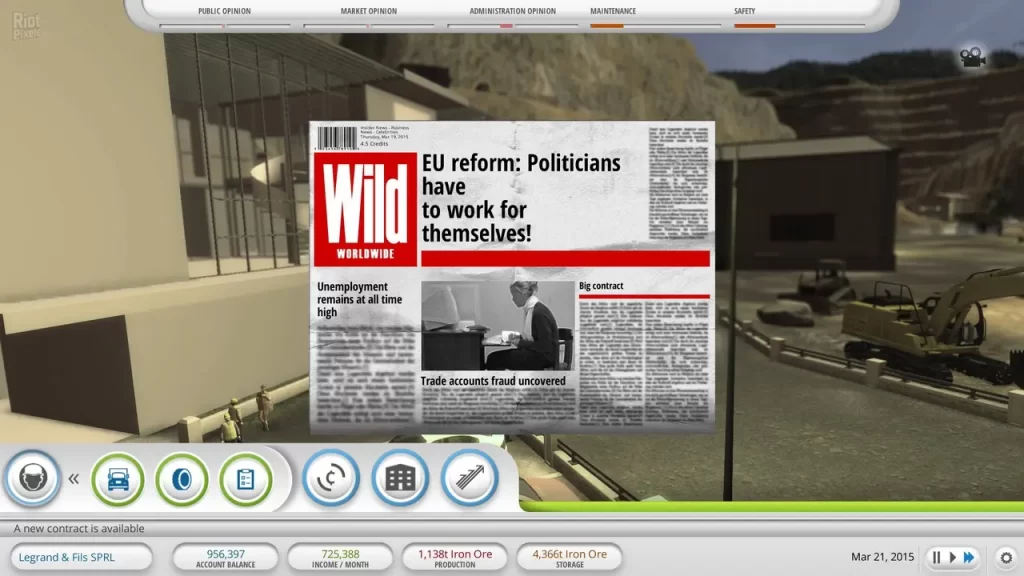Viewport: 1024px width, 576px height.
Task: Enable fast-forward game speed
Action: pos(969,557)
